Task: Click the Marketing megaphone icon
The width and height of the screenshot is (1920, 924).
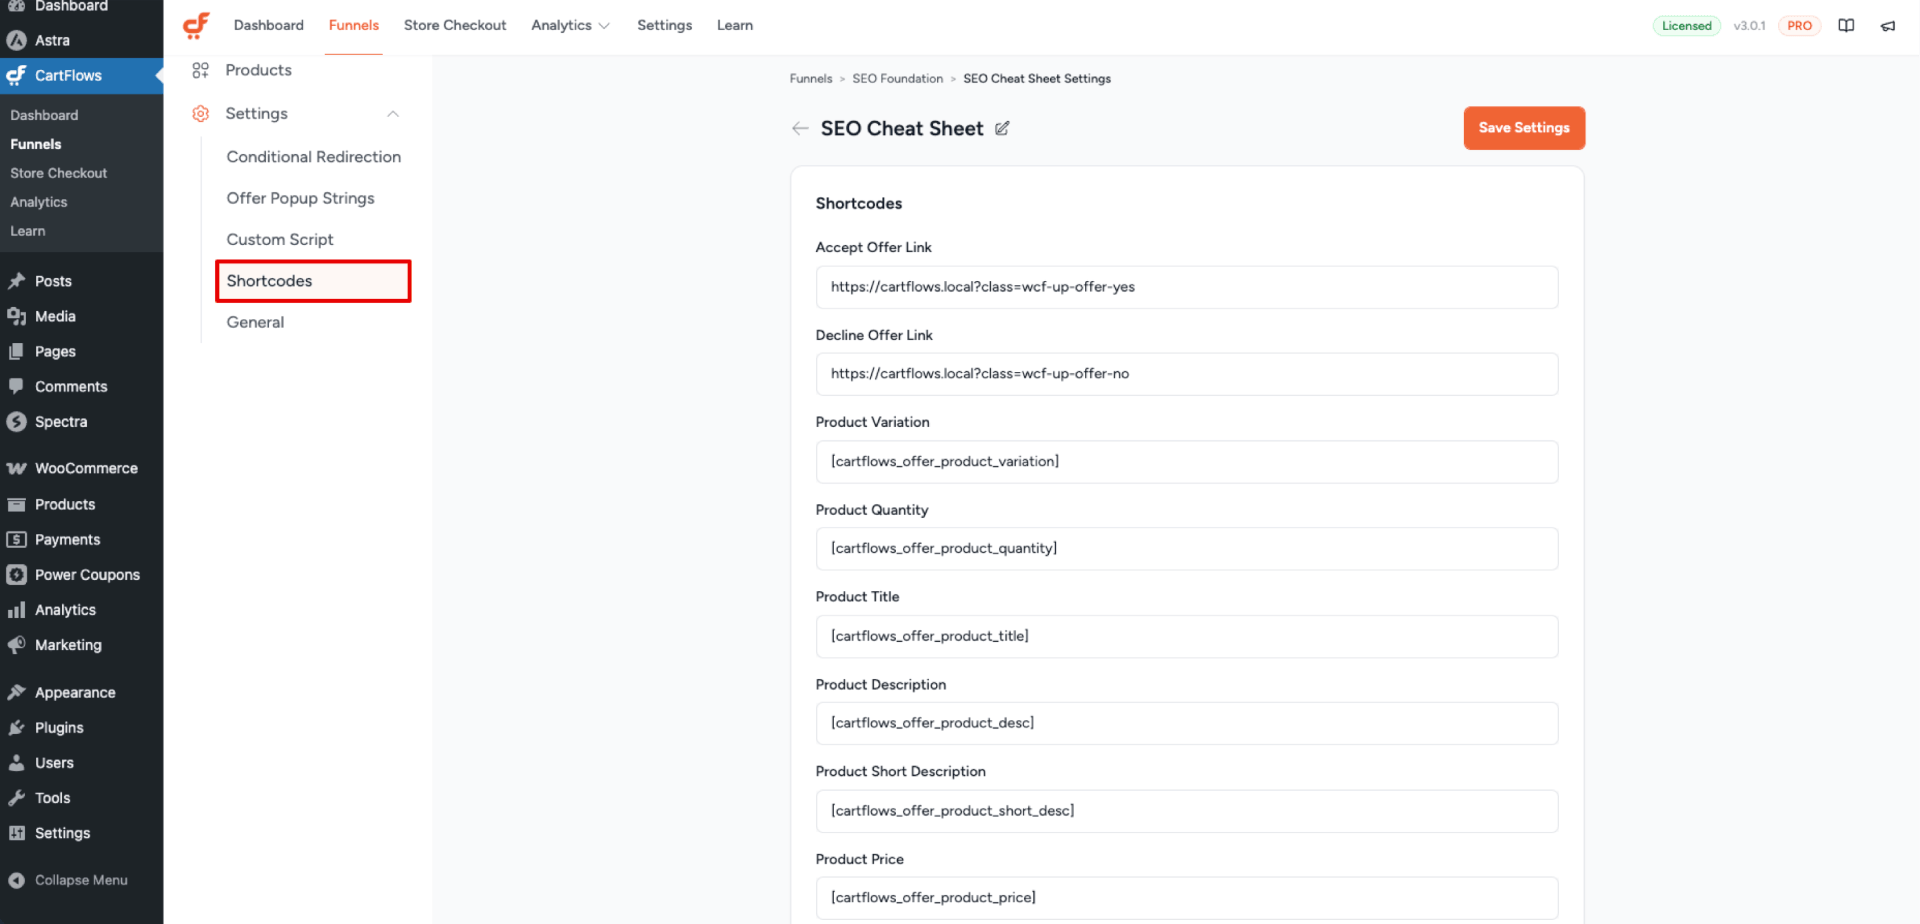Action: pos(16,645)
